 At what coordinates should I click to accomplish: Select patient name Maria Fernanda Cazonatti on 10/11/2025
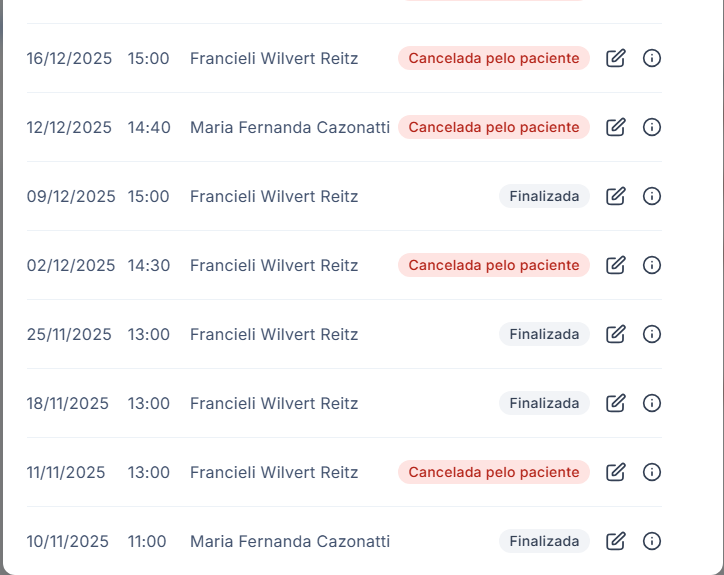coord(290,541)
